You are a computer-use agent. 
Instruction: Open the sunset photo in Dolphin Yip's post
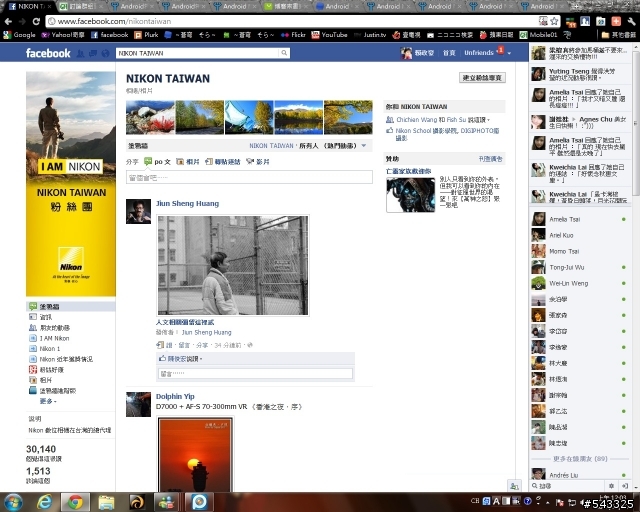click(x=196, y=454)
